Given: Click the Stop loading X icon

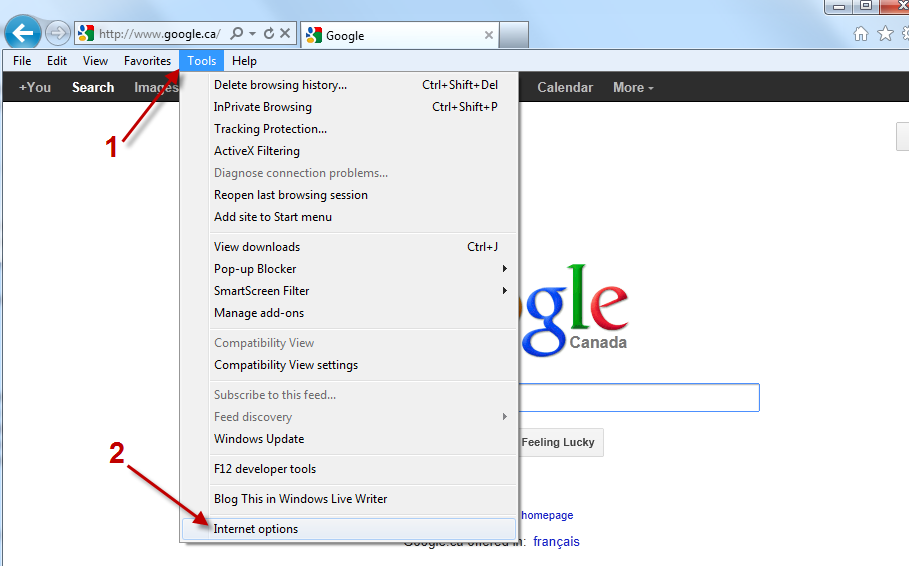Looking at the screenshot, I should (285, 33).
